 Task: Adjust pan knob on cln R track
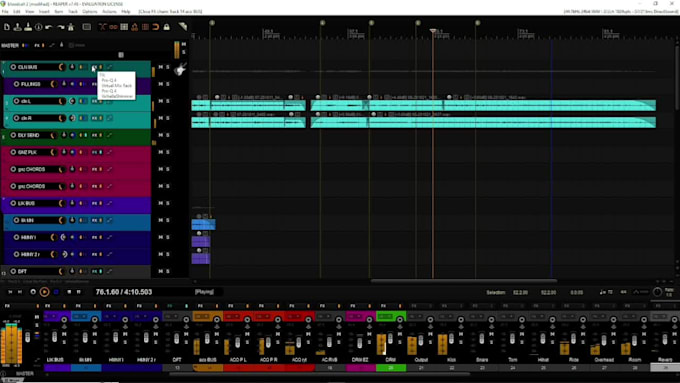click(x=72, y=118)
